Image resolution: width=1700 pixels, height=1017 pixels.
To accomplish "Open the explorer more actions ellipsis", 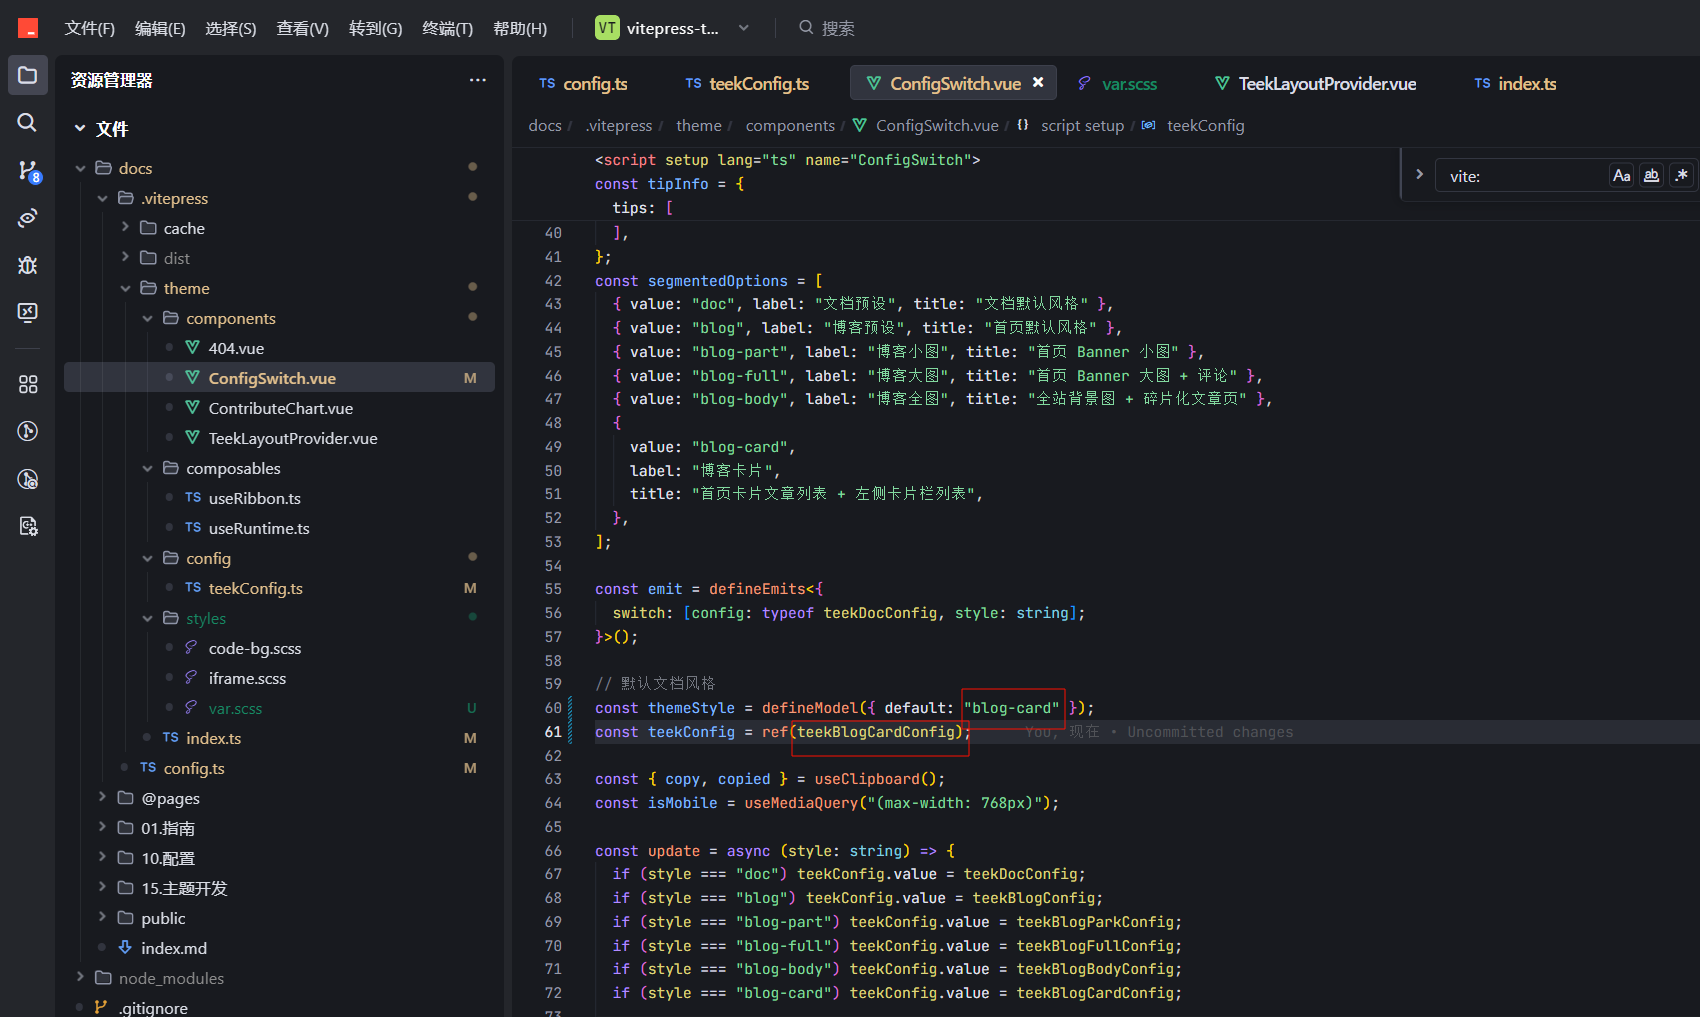I will pos(478,80).
